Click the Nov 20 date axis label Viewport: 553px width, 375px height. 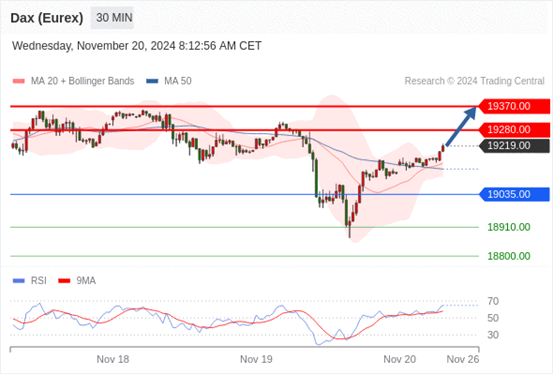(x=400, y=359)
